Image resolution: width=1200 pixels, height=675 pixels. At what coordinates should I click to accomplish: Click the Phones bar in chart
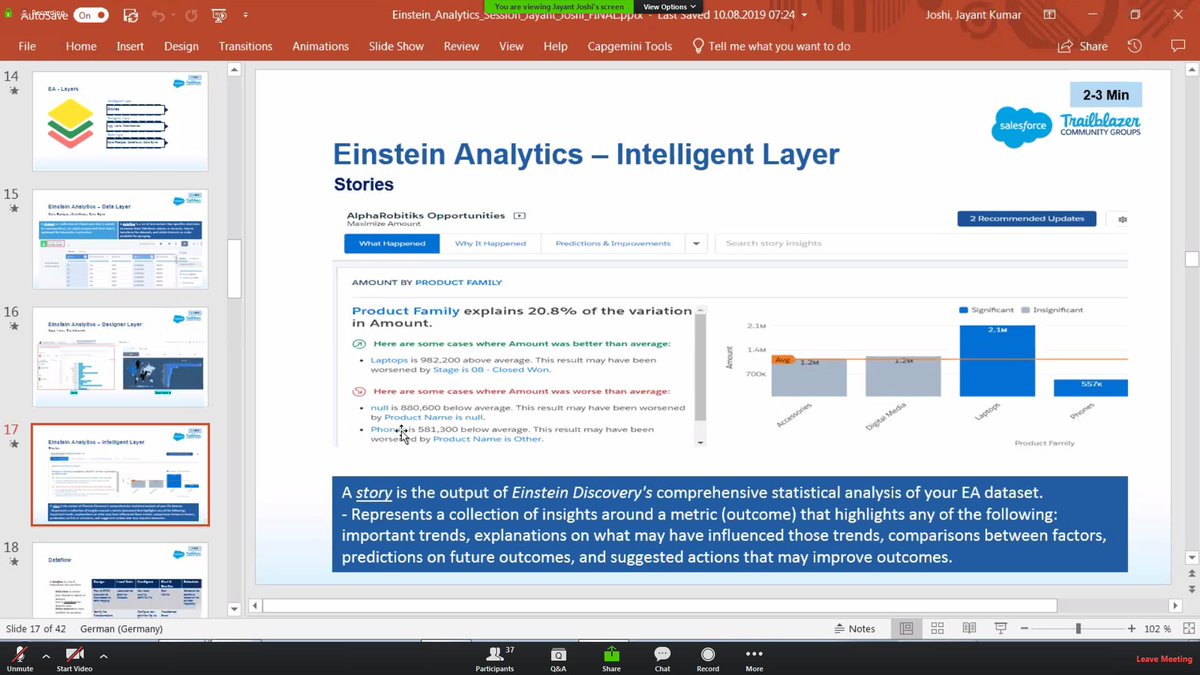(1090, 388)
